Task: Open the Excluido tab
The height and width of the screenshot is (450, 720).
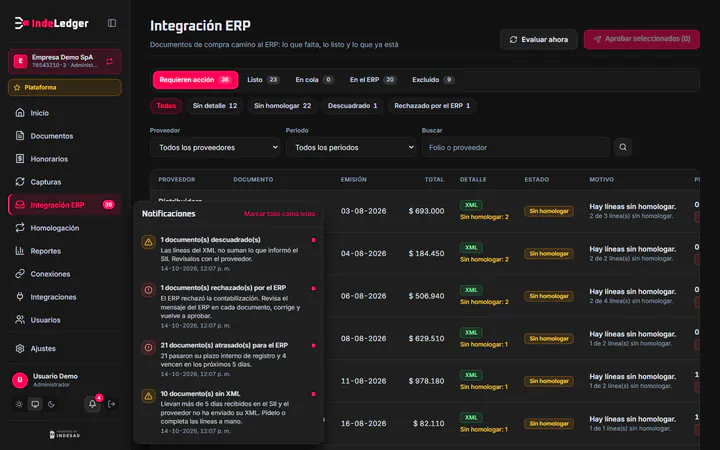Action: [433, 80]
